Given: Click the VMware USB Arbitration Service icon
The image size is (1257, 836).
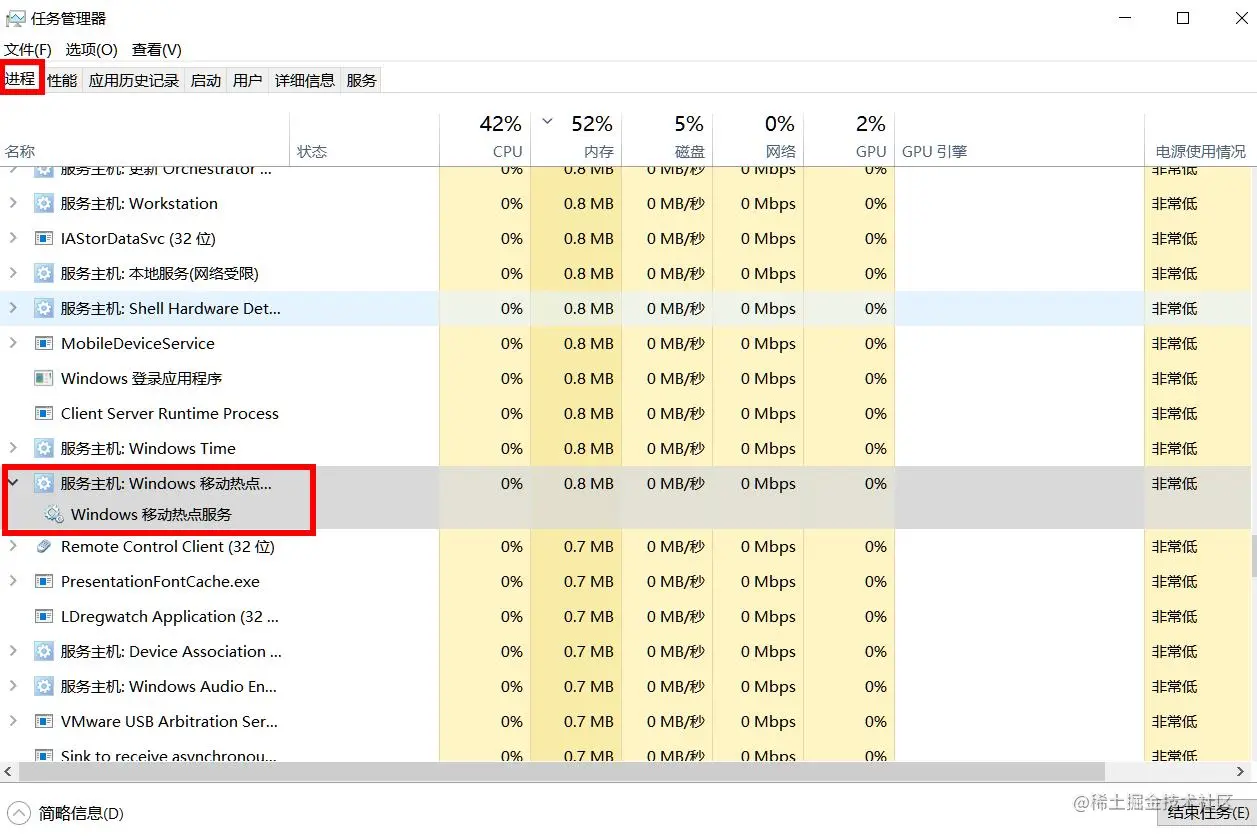Looking at the screenshot, I should tap(44, 721).
